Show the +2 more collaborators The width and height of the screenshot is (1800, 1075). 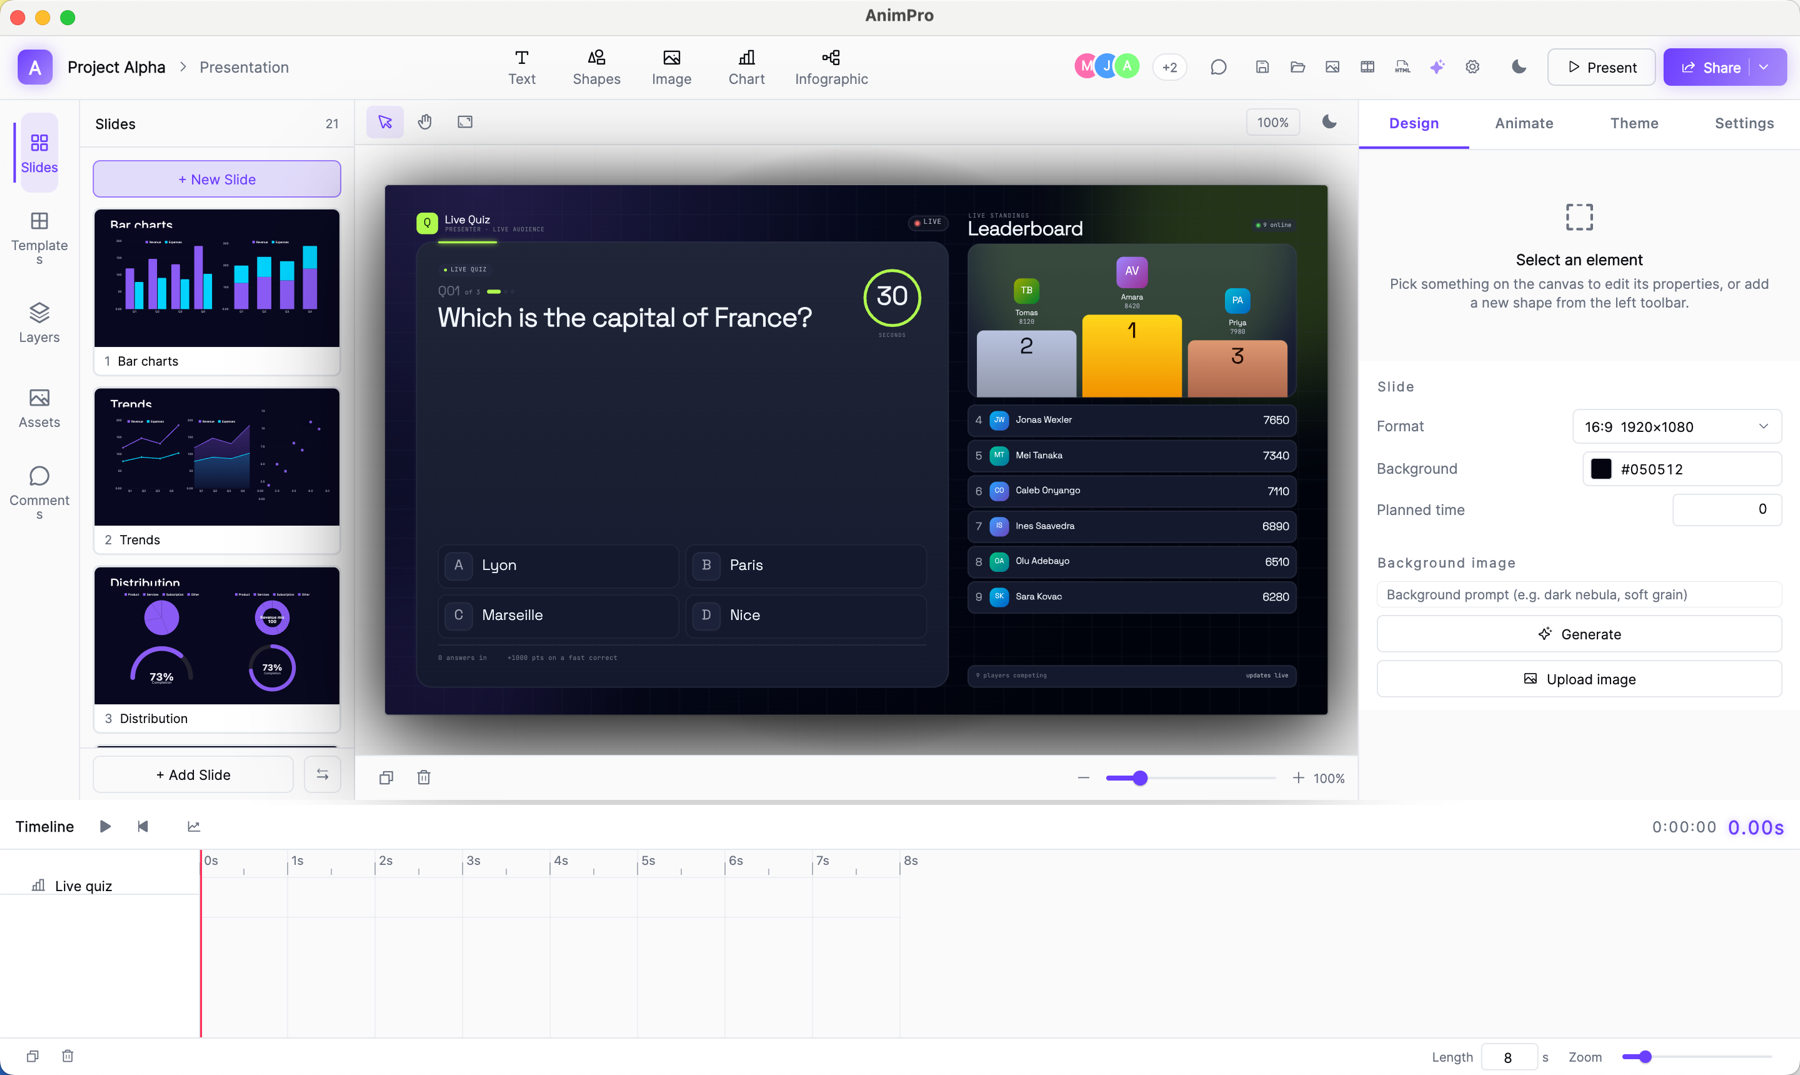[x=1169, y=67]
